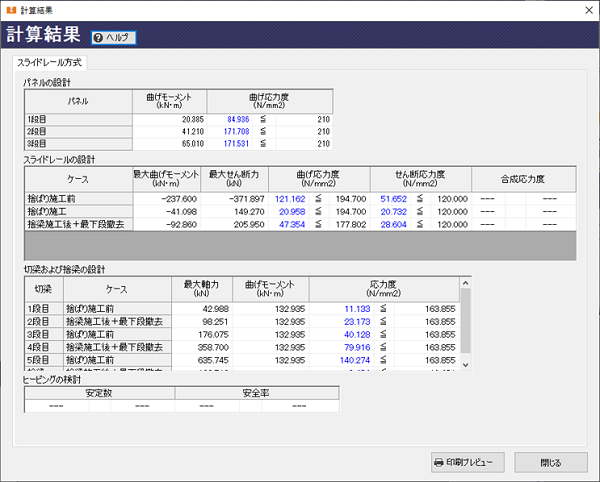The width and height of the screenshot is (600, 482).
Task: Click the 安全率 header in heaving table
Action: (x=257, y=393)
